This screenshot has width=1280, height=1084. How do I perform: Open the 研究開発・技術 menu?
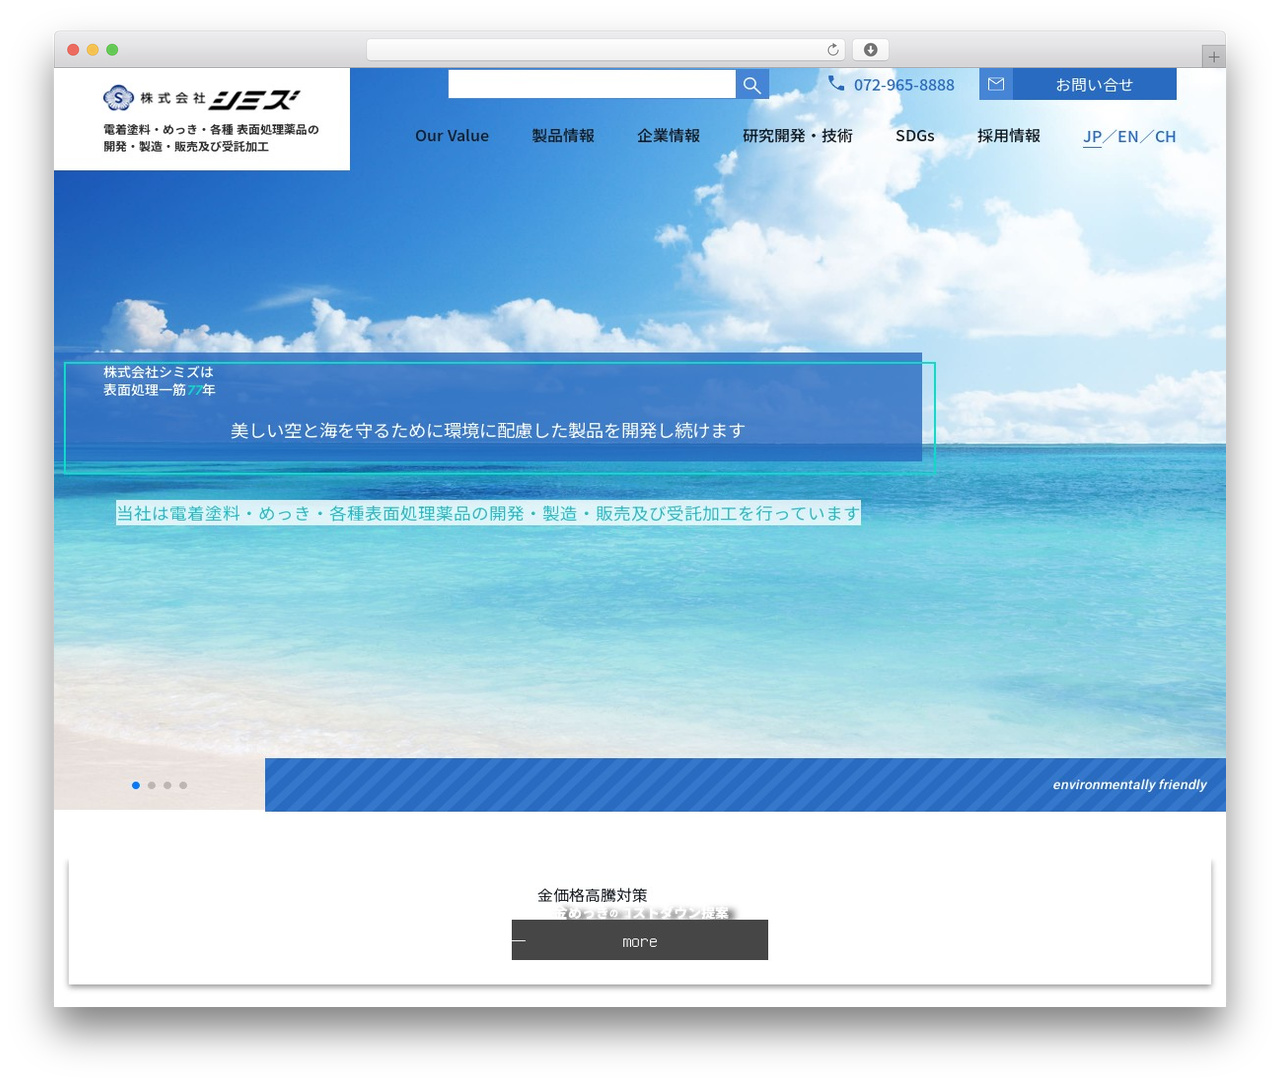[x=797, y=136]
